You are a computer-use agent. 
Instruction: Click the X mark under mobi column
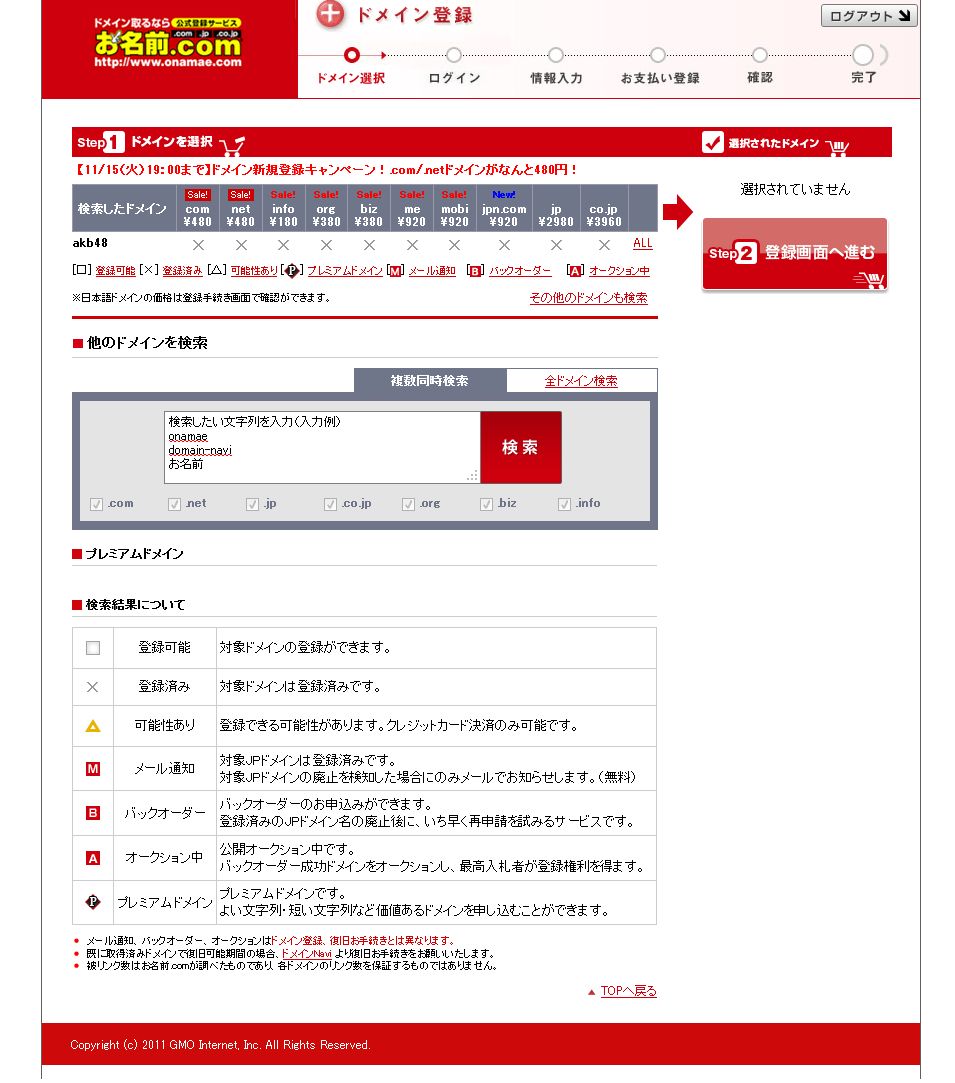coord(454,245)
